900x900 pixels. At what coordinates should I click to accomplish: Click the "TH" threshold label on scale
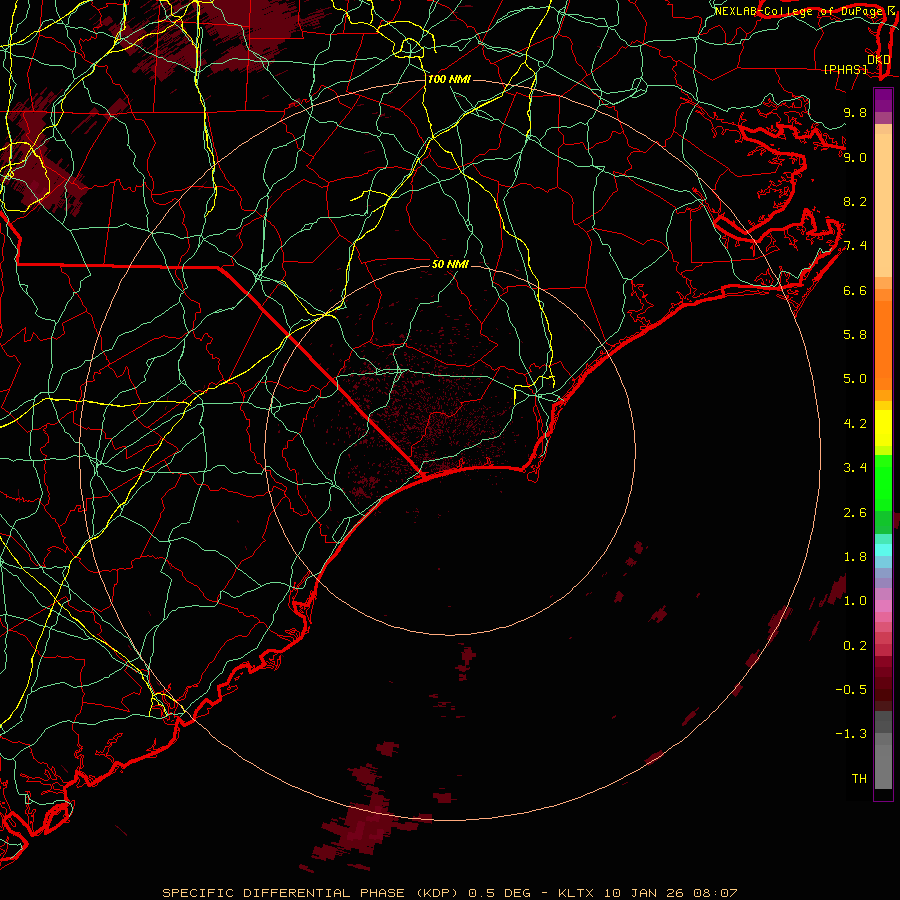tap(859, 779)
